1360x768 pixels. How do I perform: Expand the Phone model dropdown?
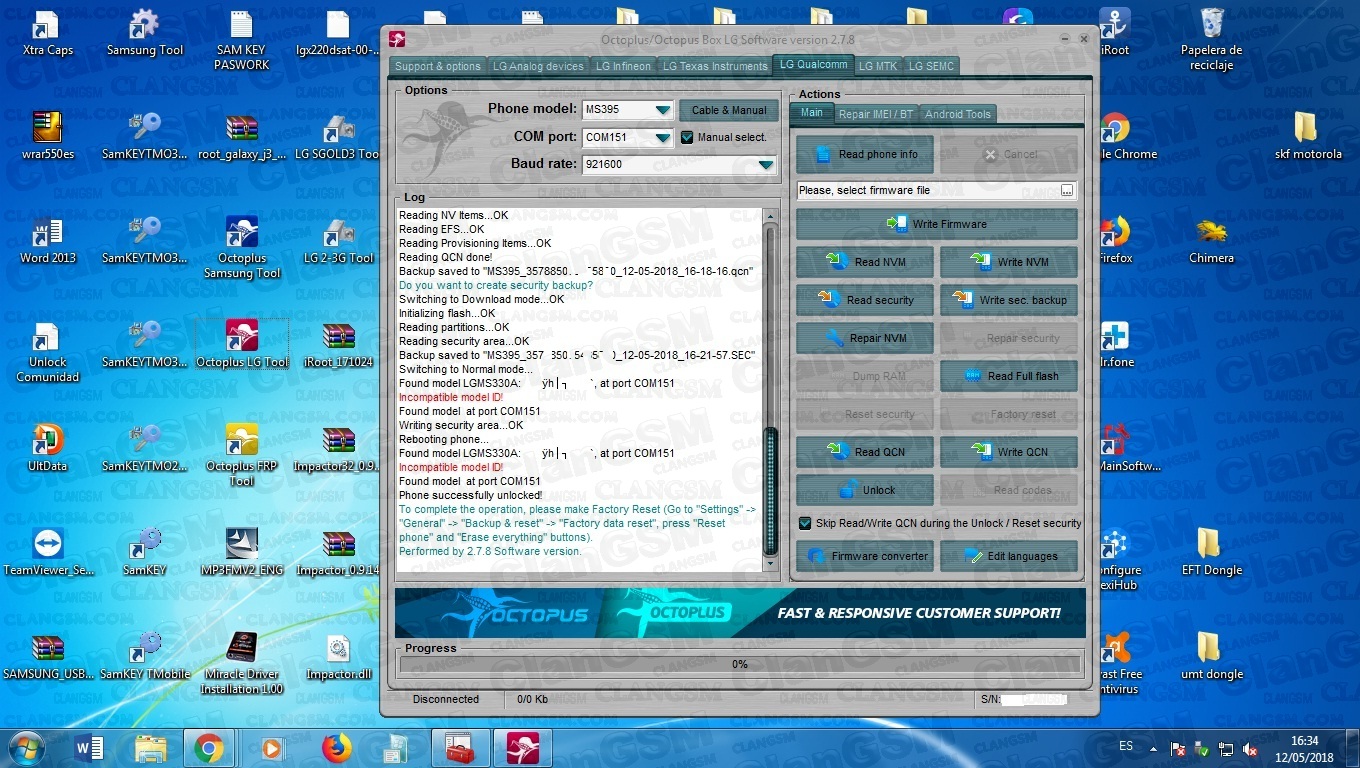(663, 110)
